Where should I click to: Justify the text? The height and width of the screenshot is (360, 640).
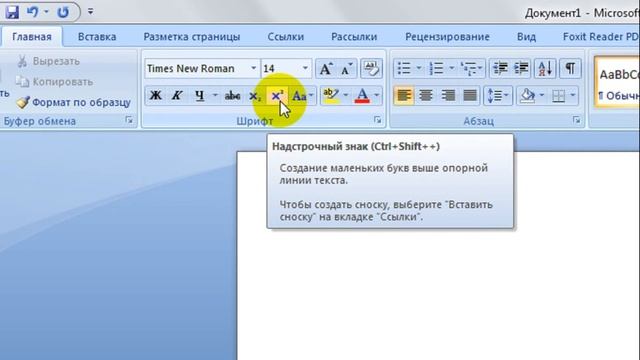coord(470,96)
